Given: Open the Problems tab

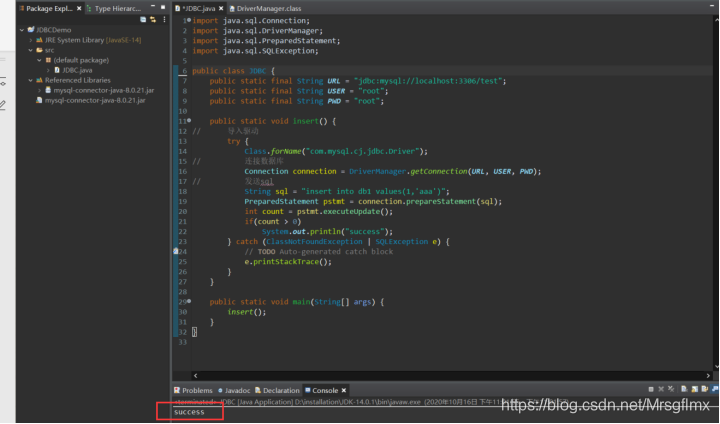Looking at the screenshot, I should click(x=193, y=390).
